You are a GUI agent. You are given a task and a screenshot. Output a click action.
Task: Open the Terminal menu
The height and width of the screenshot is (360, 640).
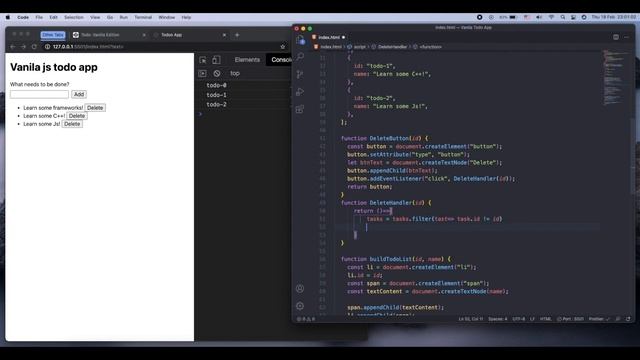coord(143,18)
